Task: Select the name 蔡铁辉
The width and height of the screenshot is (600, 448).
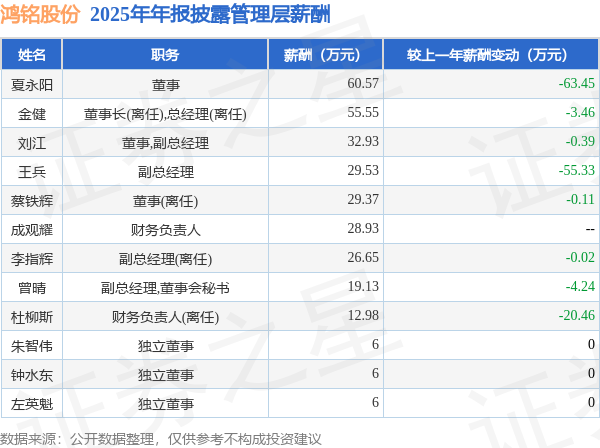Action: point(32,201)
